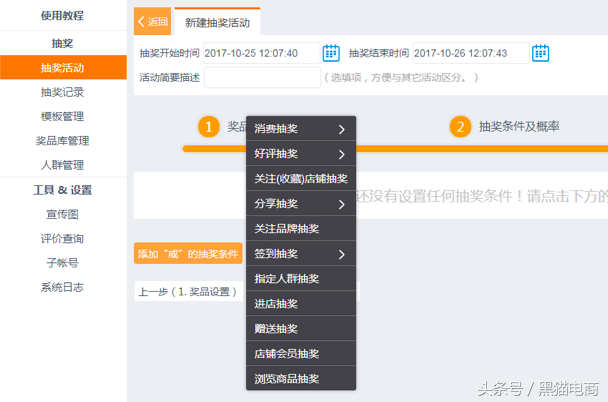Open 子帐号 in the sidebar
608x402 pixels.
[62, 263]
